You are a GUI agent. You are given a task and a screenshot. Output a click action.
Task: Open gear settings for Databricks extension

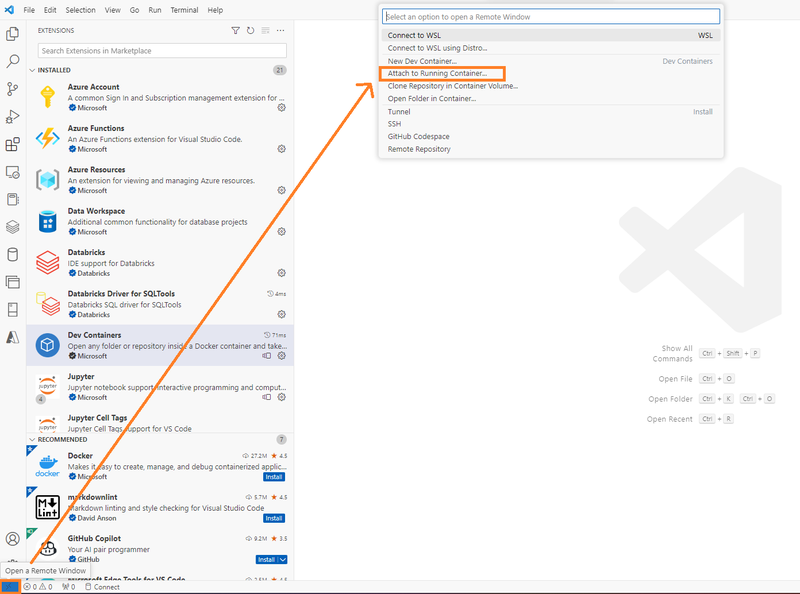281,273
